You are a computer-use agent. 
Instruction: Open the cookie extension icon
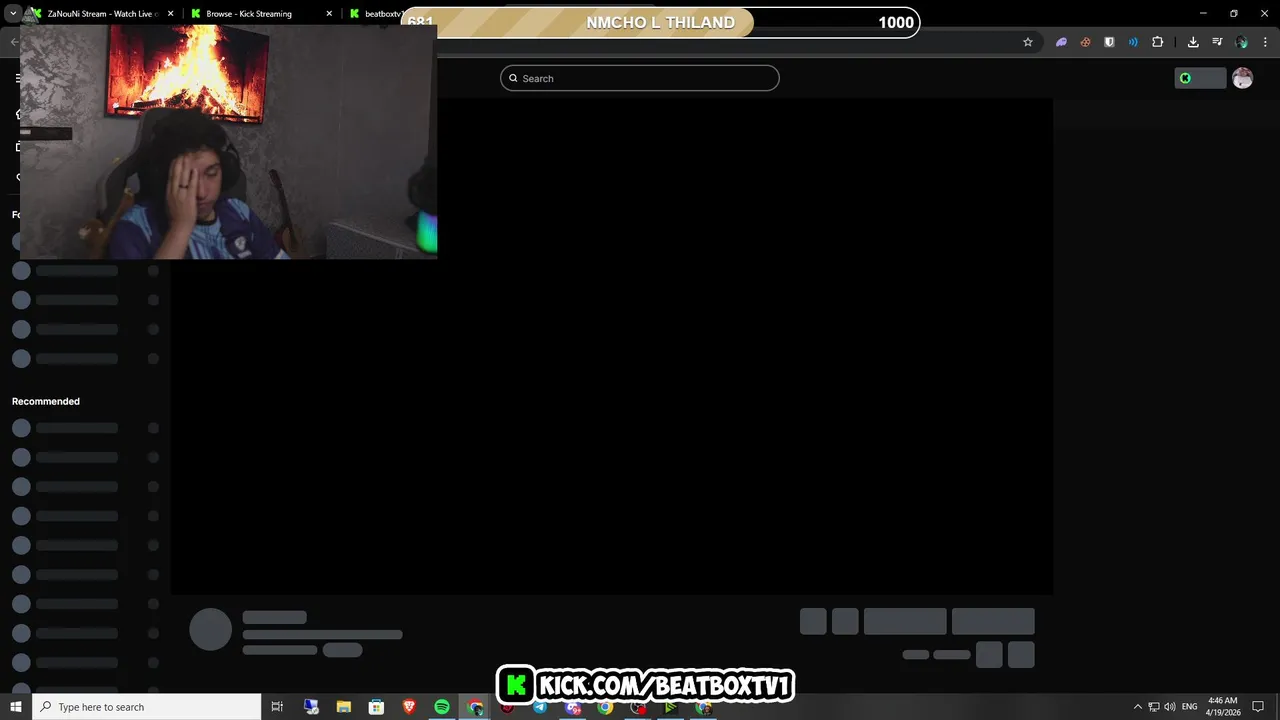point(1085,42)
